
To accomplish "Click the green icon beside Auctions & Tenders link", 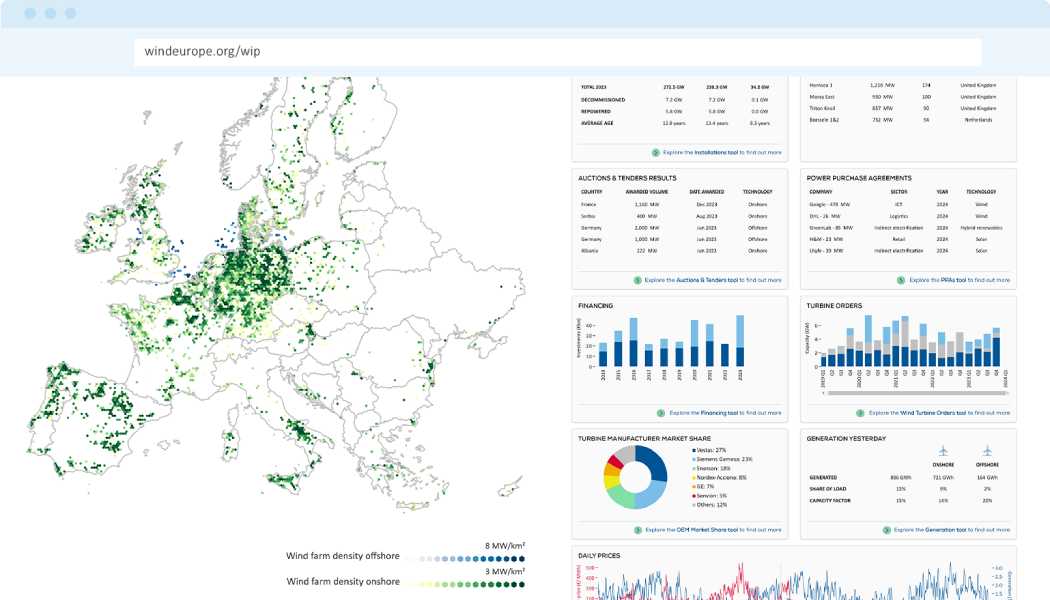I will pyautogui.click(x=638, y=280).
